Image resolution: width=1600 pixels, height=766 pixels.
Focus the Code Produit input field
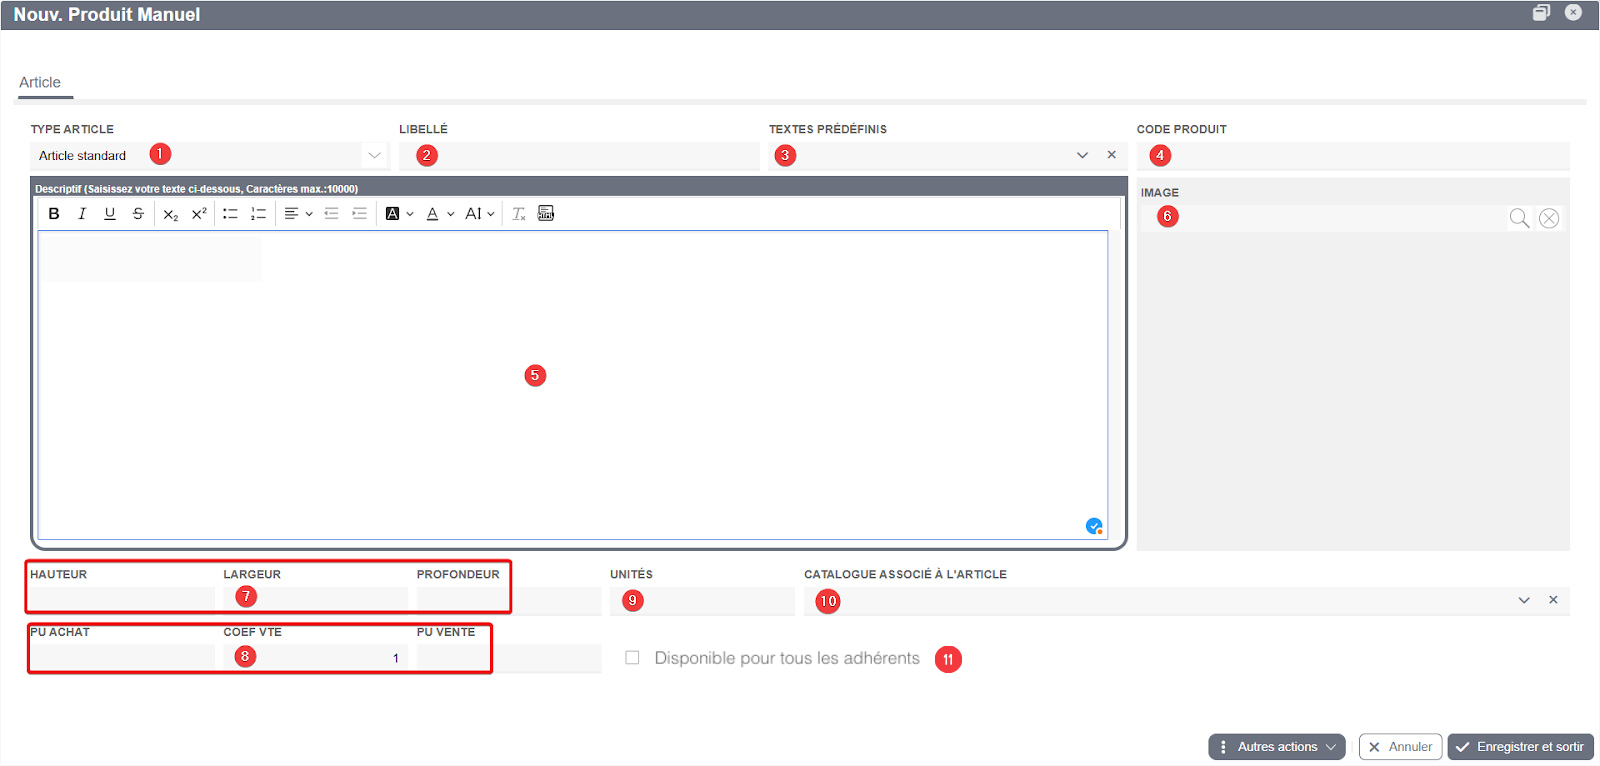[1353, 156]
